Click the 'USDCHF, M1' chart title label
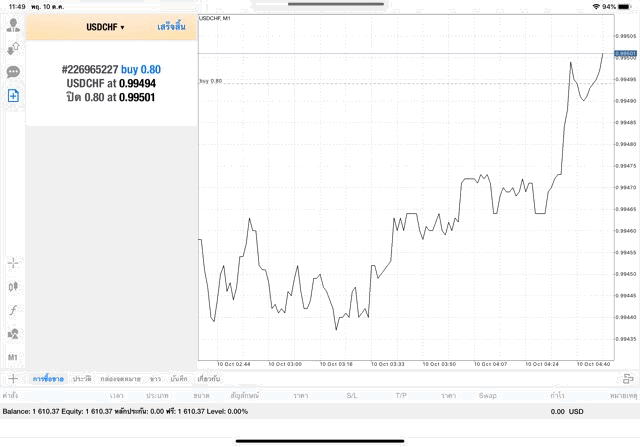The width and height of the screenshot is (640, 447). coord(215,18)
